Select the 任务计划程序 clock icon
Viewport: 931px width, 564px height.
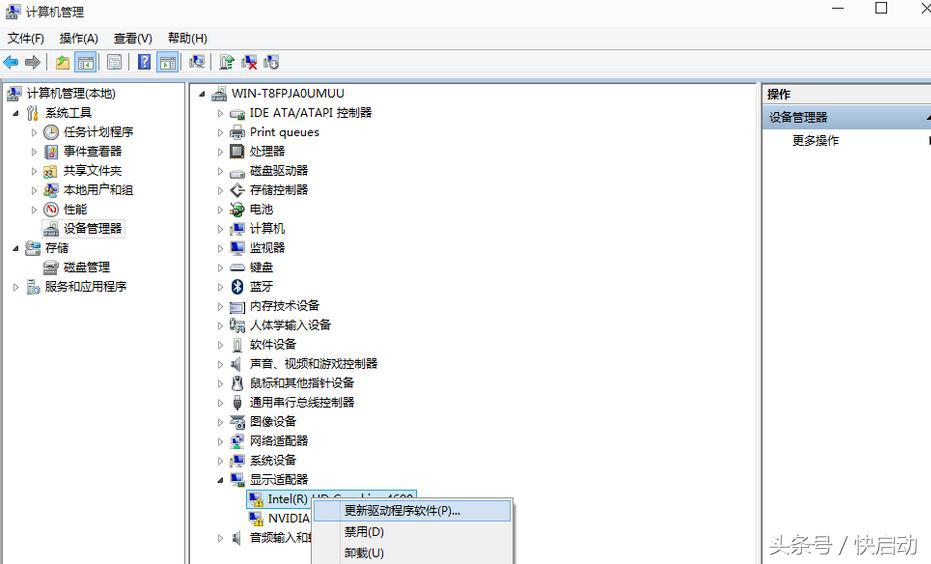pyautogui.click(x=51, y=132)
